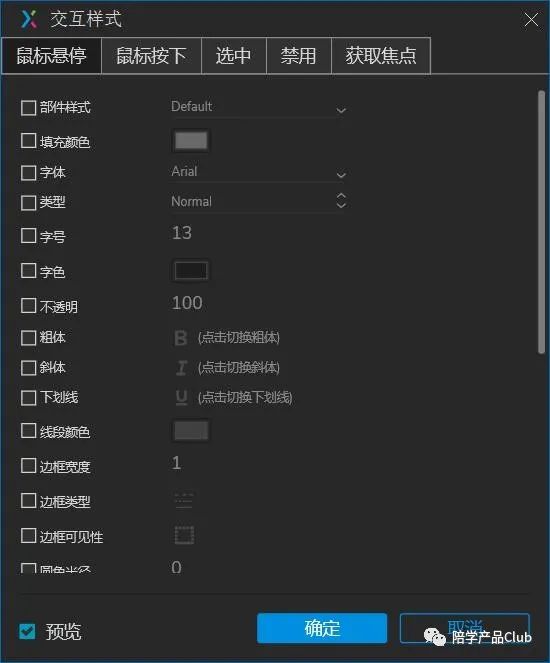550x663 pixels.
Task: Enable the 边框类型 checkbox
Action: pos(28,501)
